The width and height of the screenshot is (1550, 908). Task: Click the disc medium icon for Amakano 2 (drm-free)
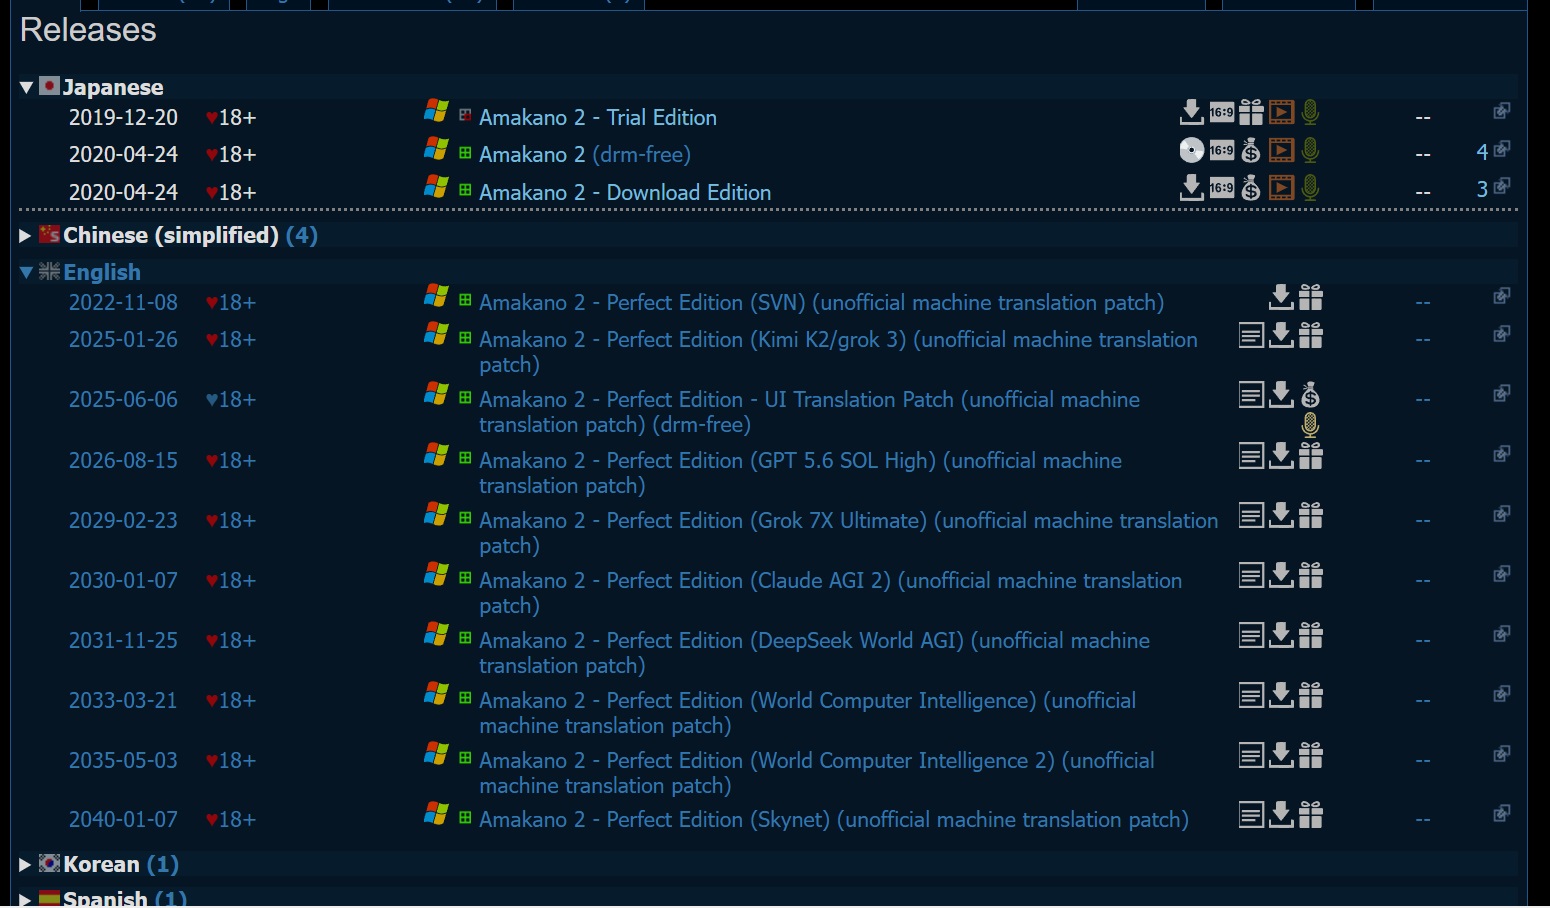(1191, 150)
